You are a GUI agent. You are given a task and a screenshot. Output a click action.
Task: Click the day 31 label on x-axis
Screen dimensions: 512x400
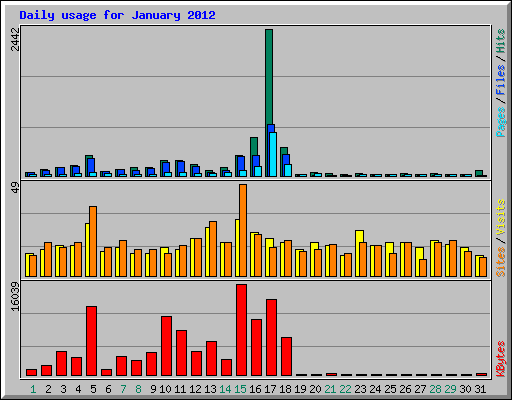coord(480,389)
